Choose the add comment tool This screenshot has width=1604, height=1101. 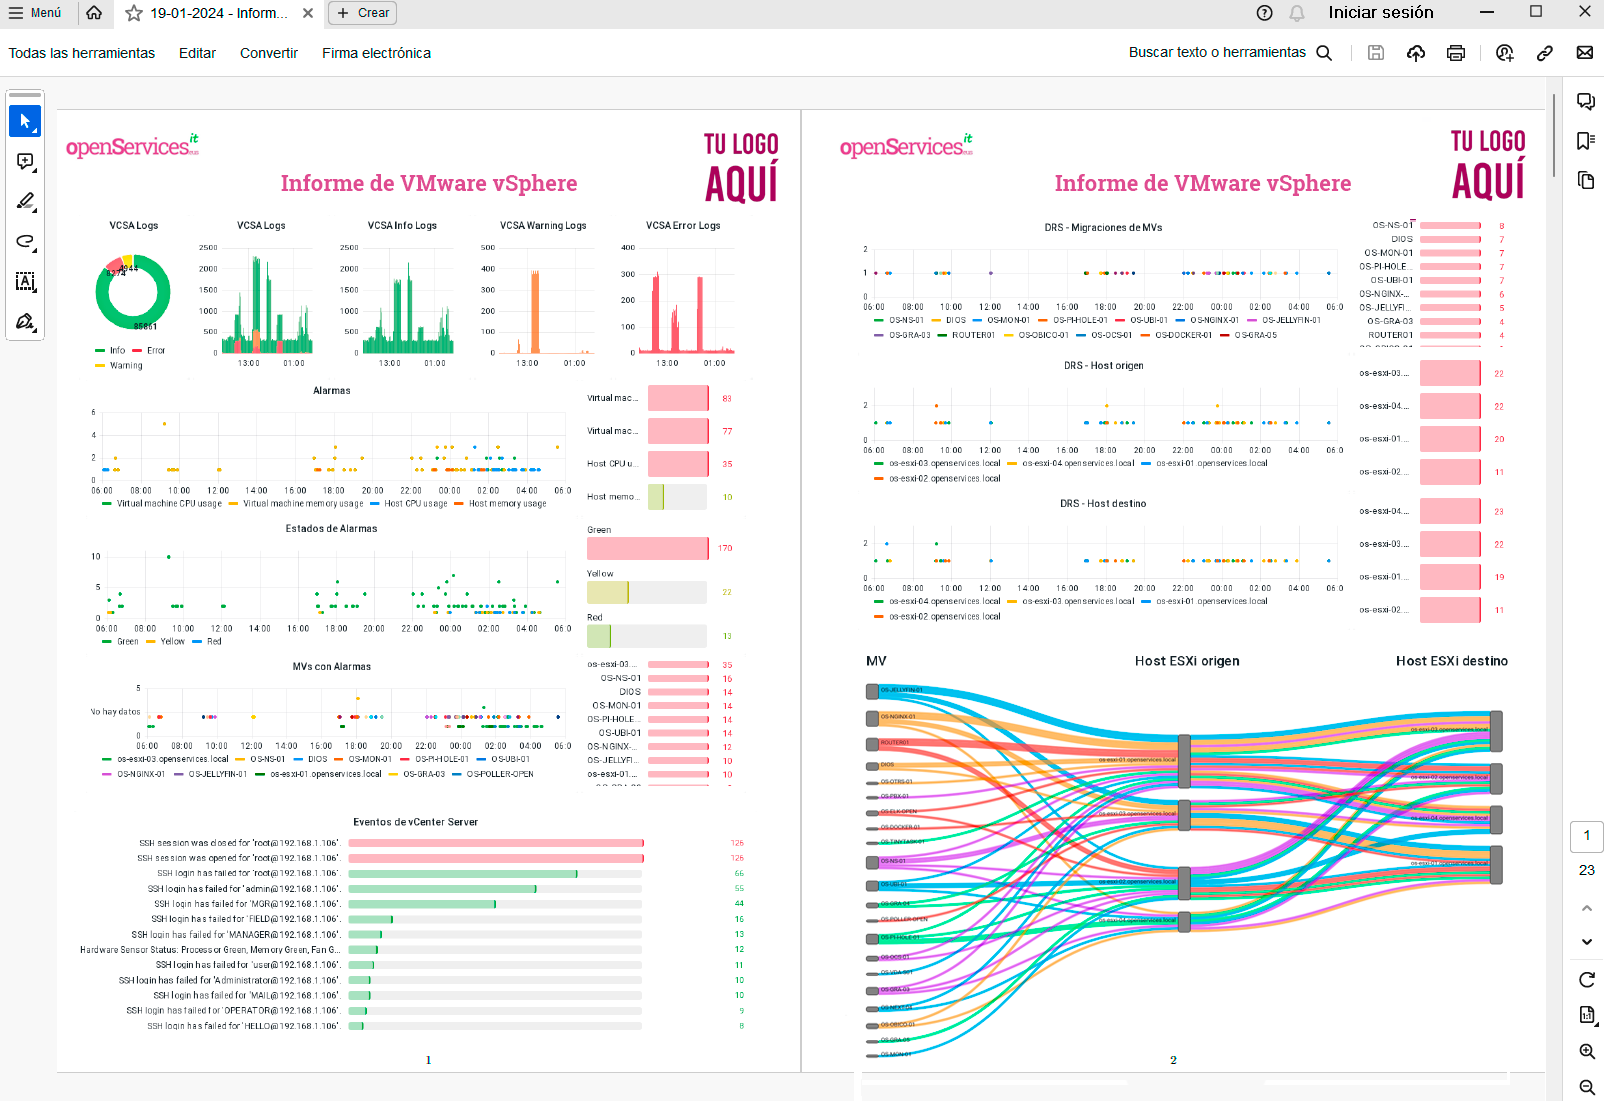(x=25, y=162)
